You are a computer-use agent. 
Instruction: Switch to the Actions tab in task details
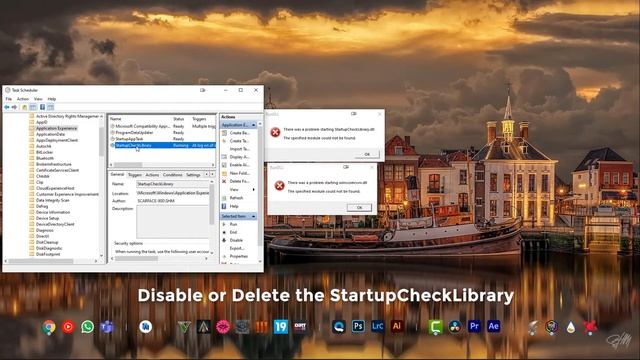[152, 175]
